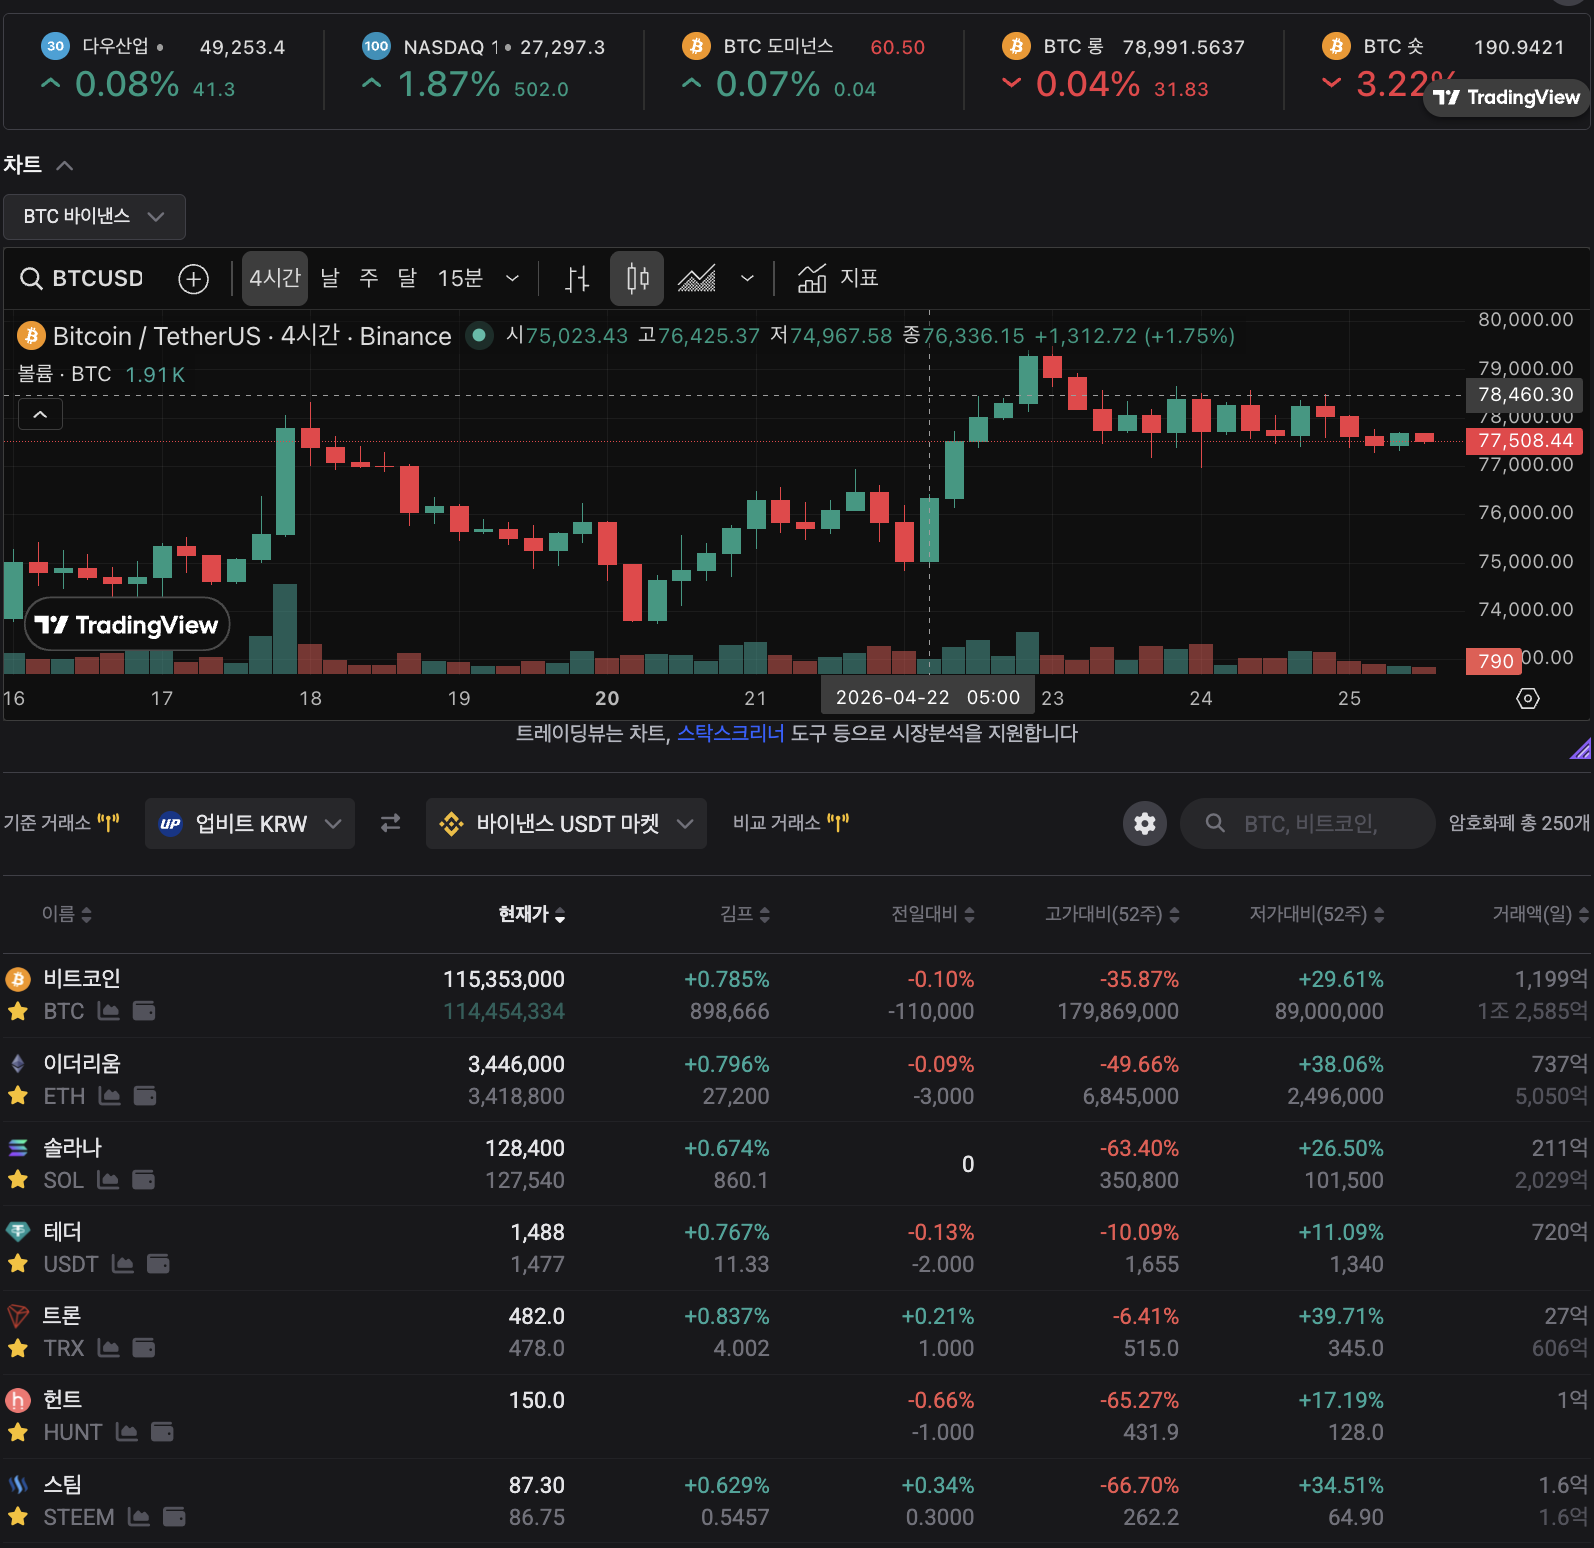Add a compare symbol with plus icon
1594x1548 pixels.
coord(193,279)
